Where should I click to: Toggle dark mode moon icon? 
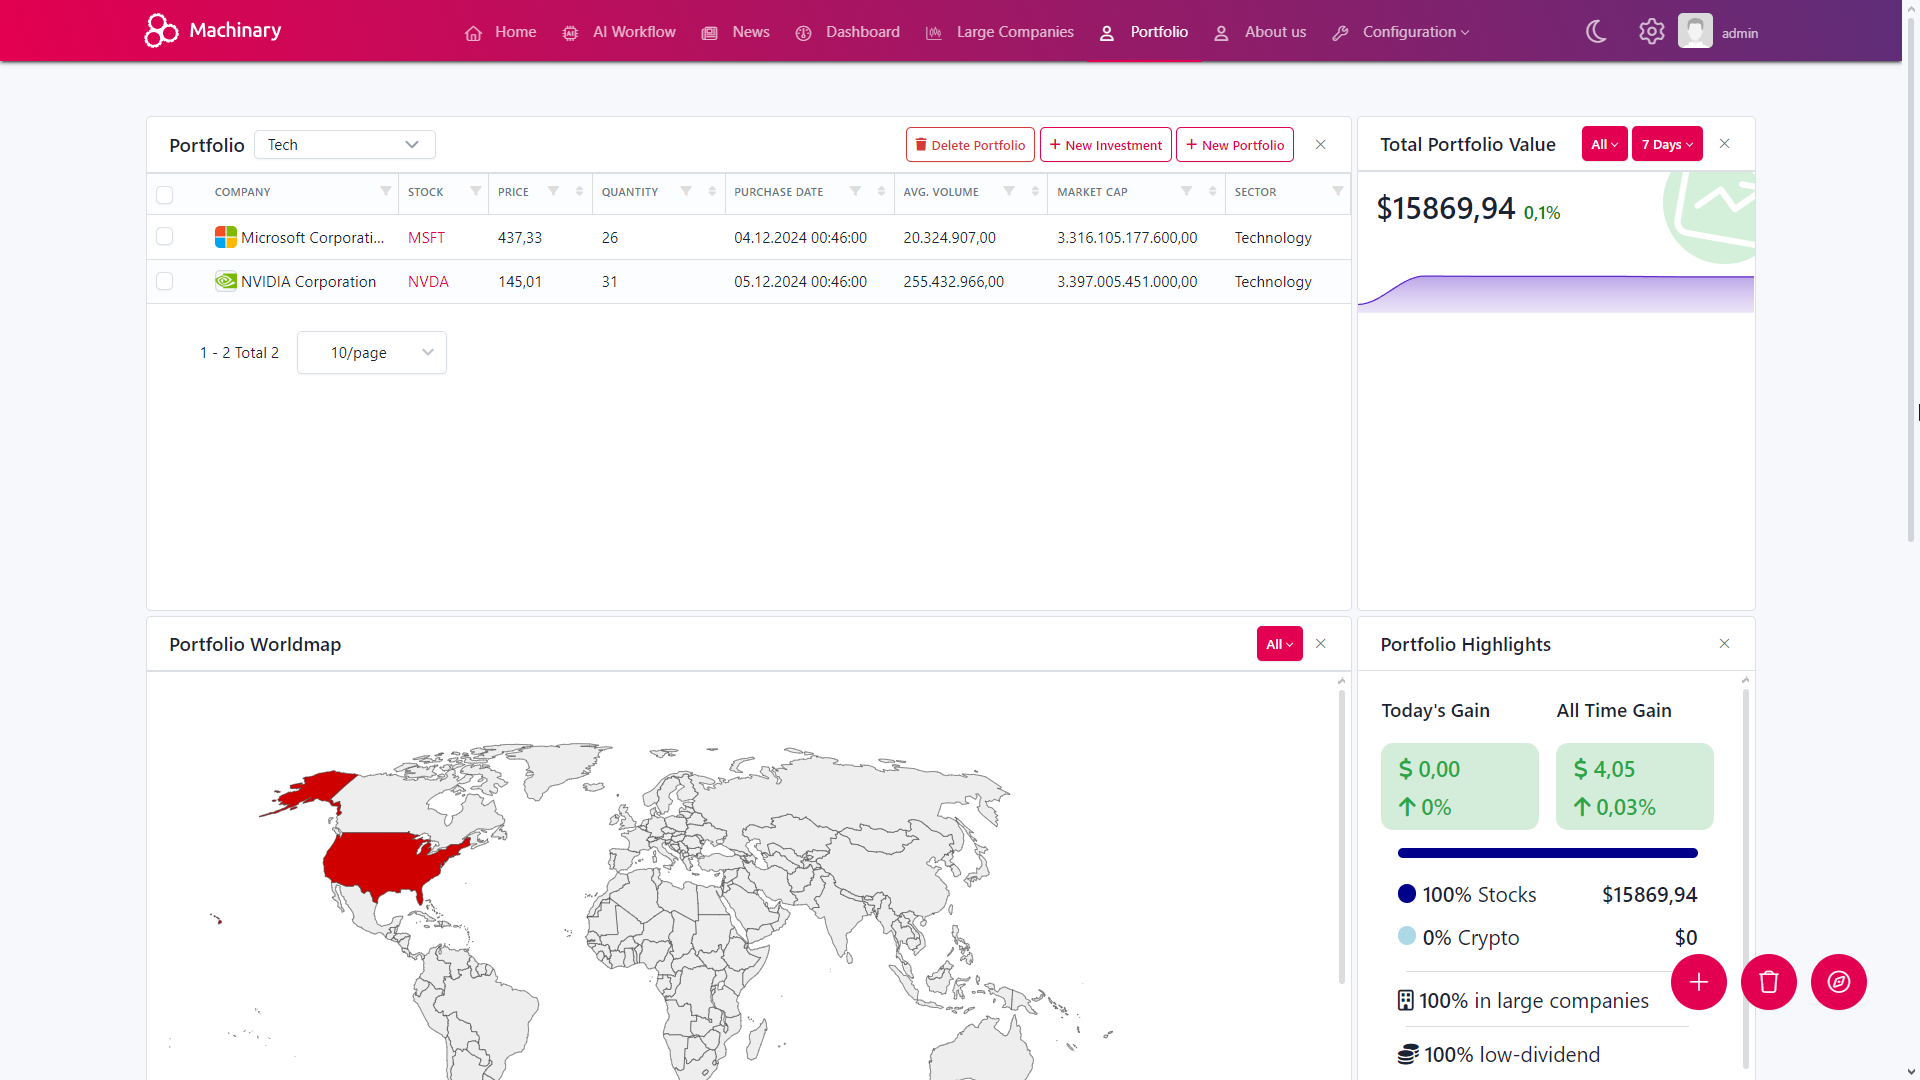pos(1596,32)
